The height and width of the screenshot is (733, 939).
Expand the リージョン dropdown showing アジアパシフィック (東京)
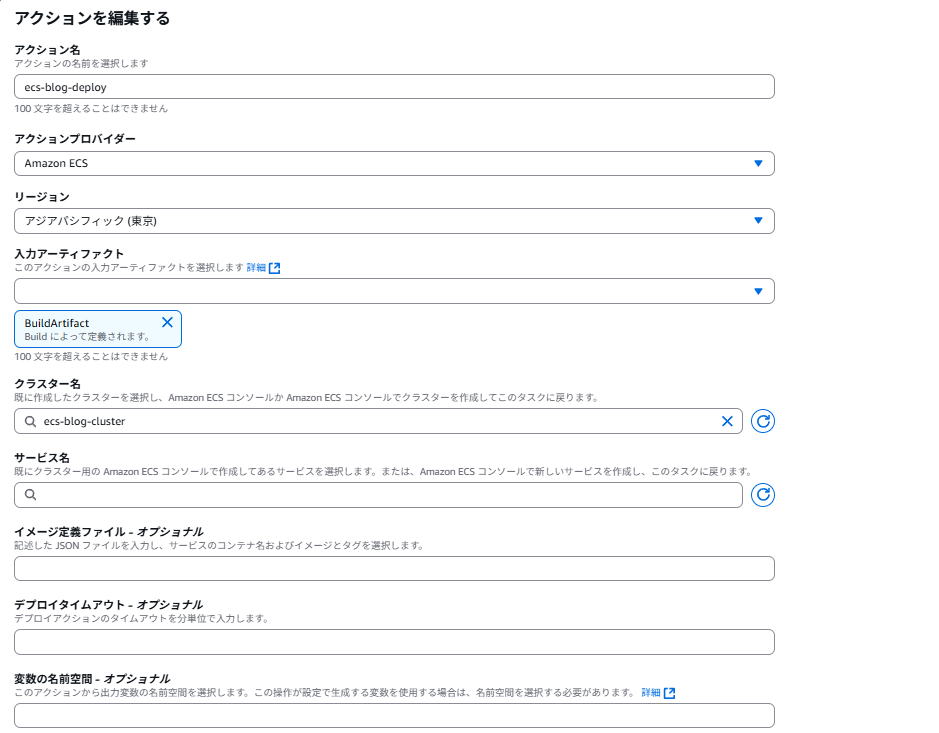tap(394, 220)
